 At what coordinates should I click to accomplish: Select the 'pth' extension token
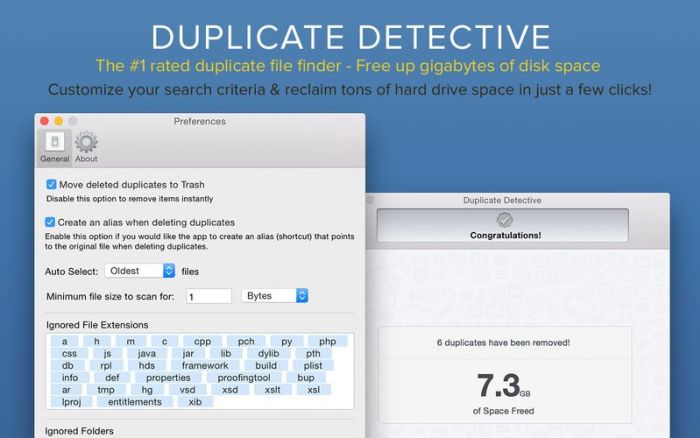coord(313,353)
